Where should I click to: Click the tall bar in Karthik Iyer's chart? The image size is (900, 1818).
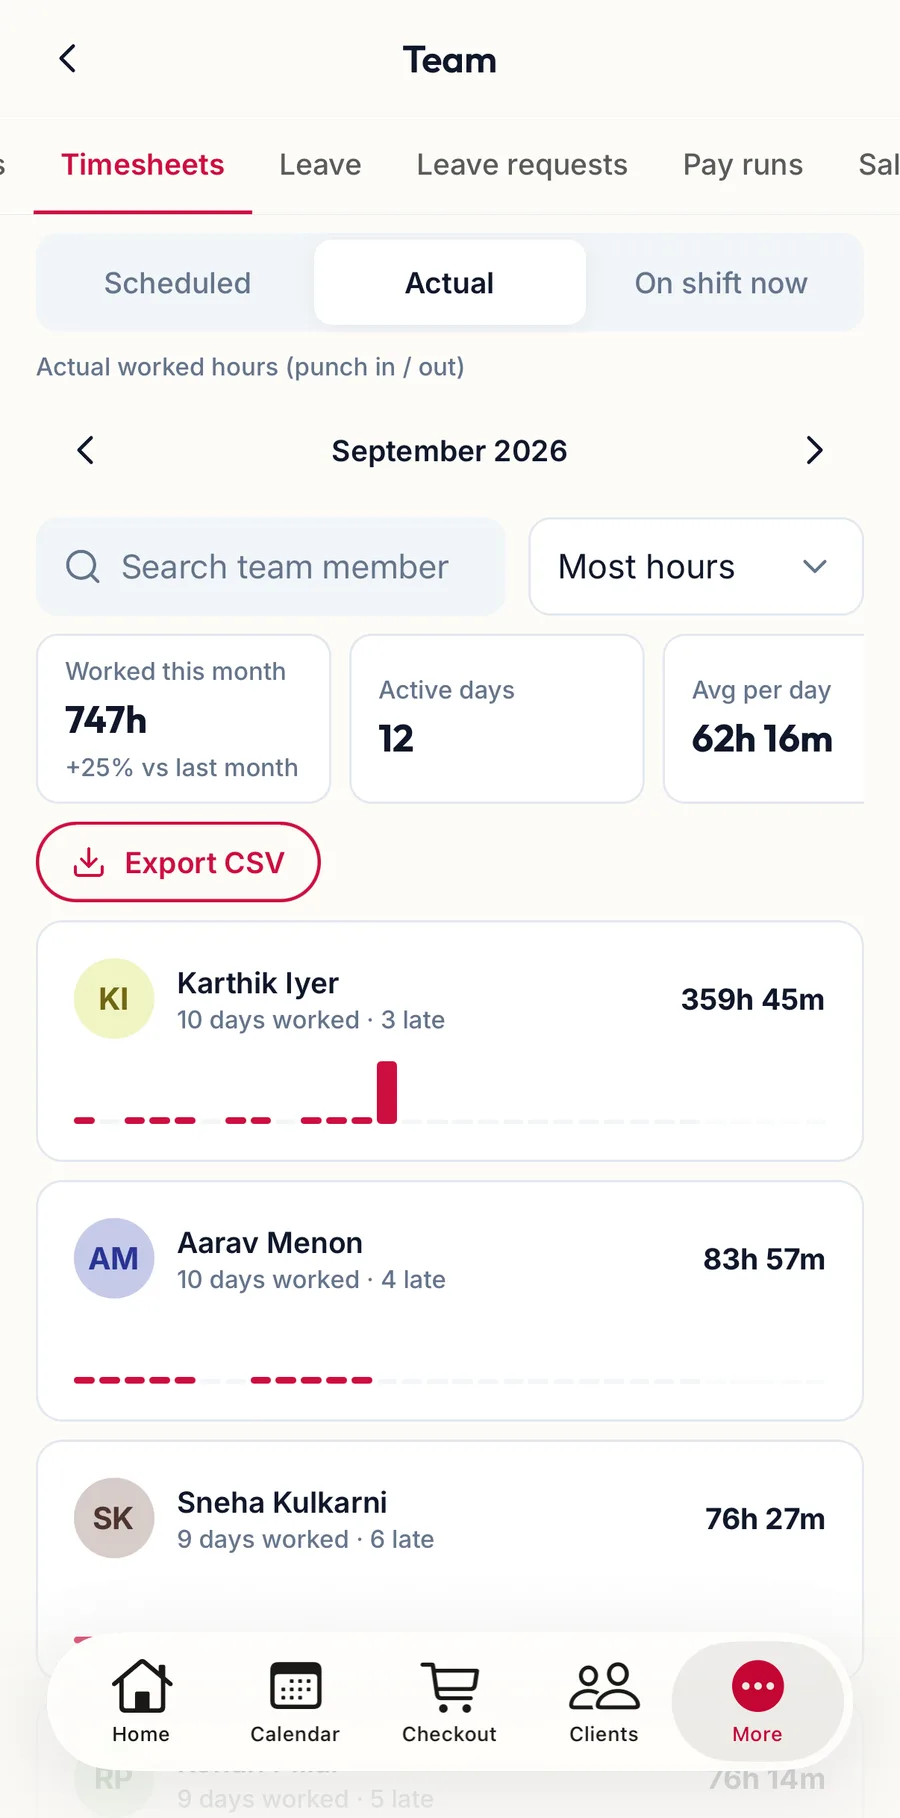[387, 1092]
